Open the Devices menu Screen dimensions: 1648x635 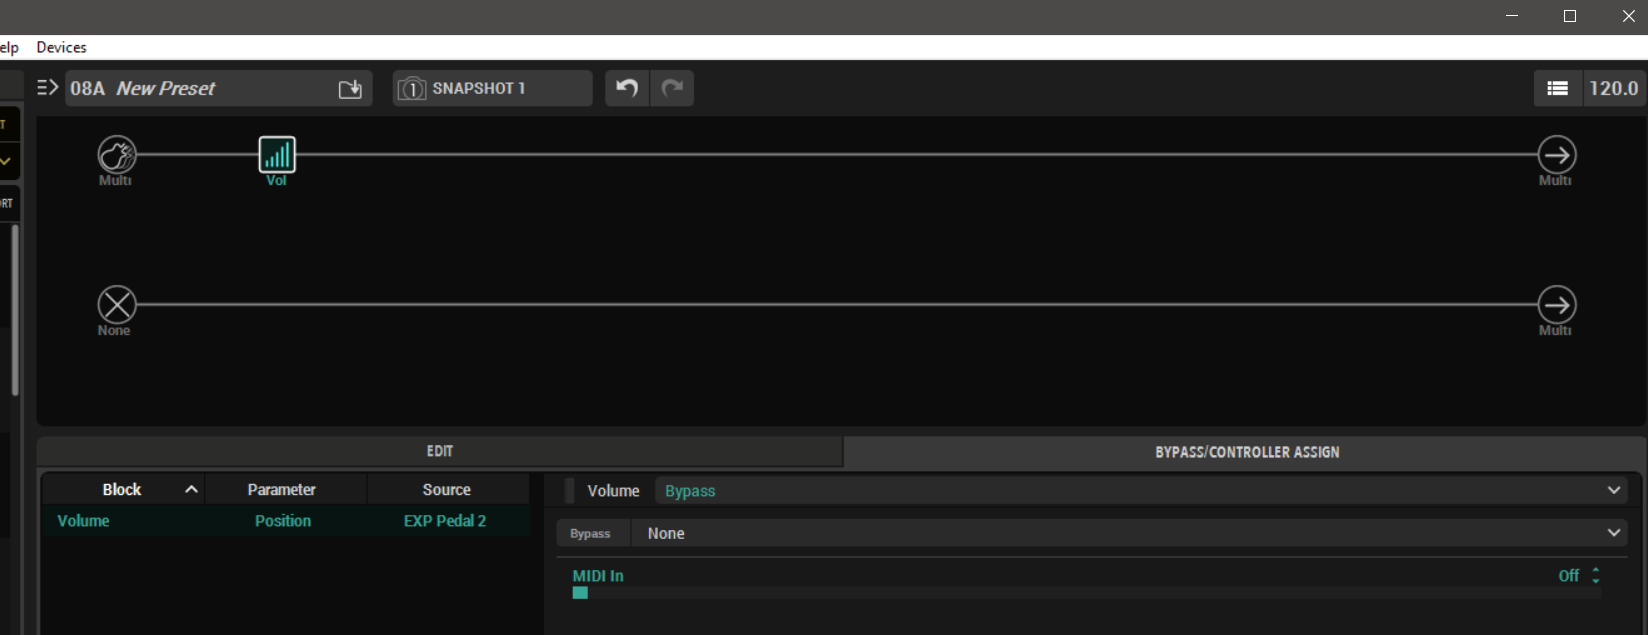click(61, 47)
